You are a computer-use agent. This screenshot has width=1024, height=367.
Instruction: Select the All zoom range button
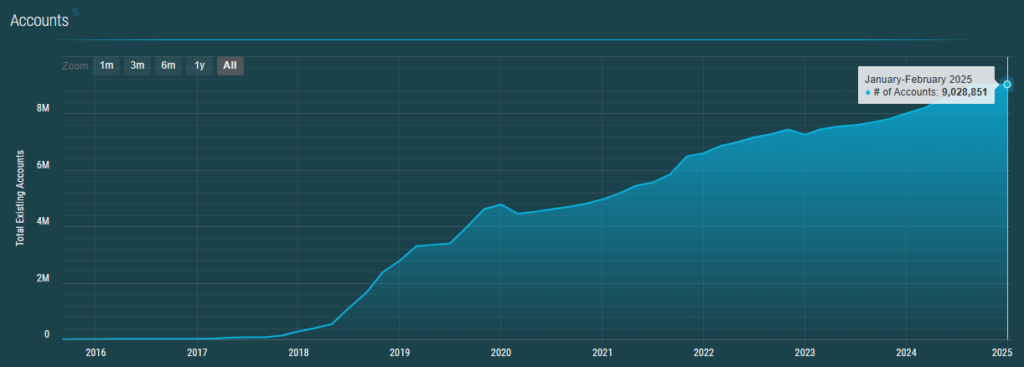(x=230, y=65)
